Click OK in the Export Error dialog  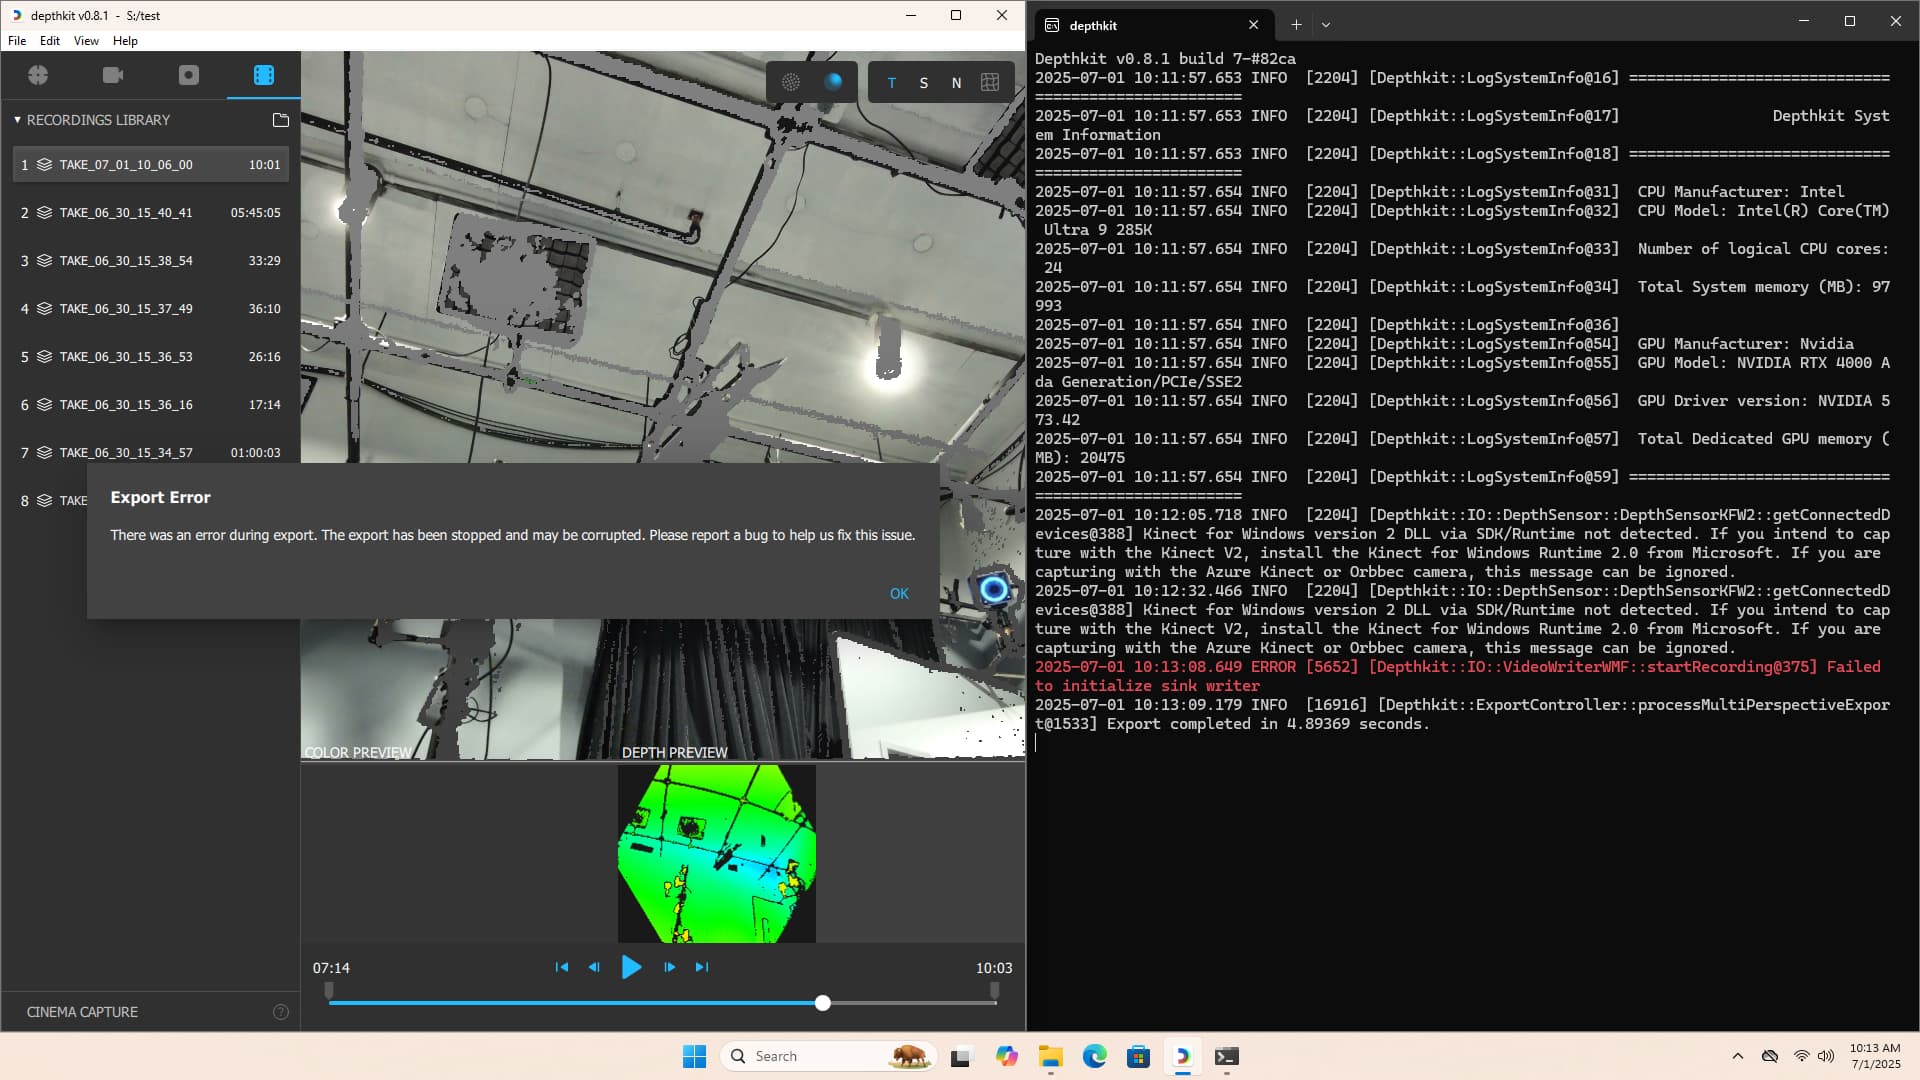point(899,594)
